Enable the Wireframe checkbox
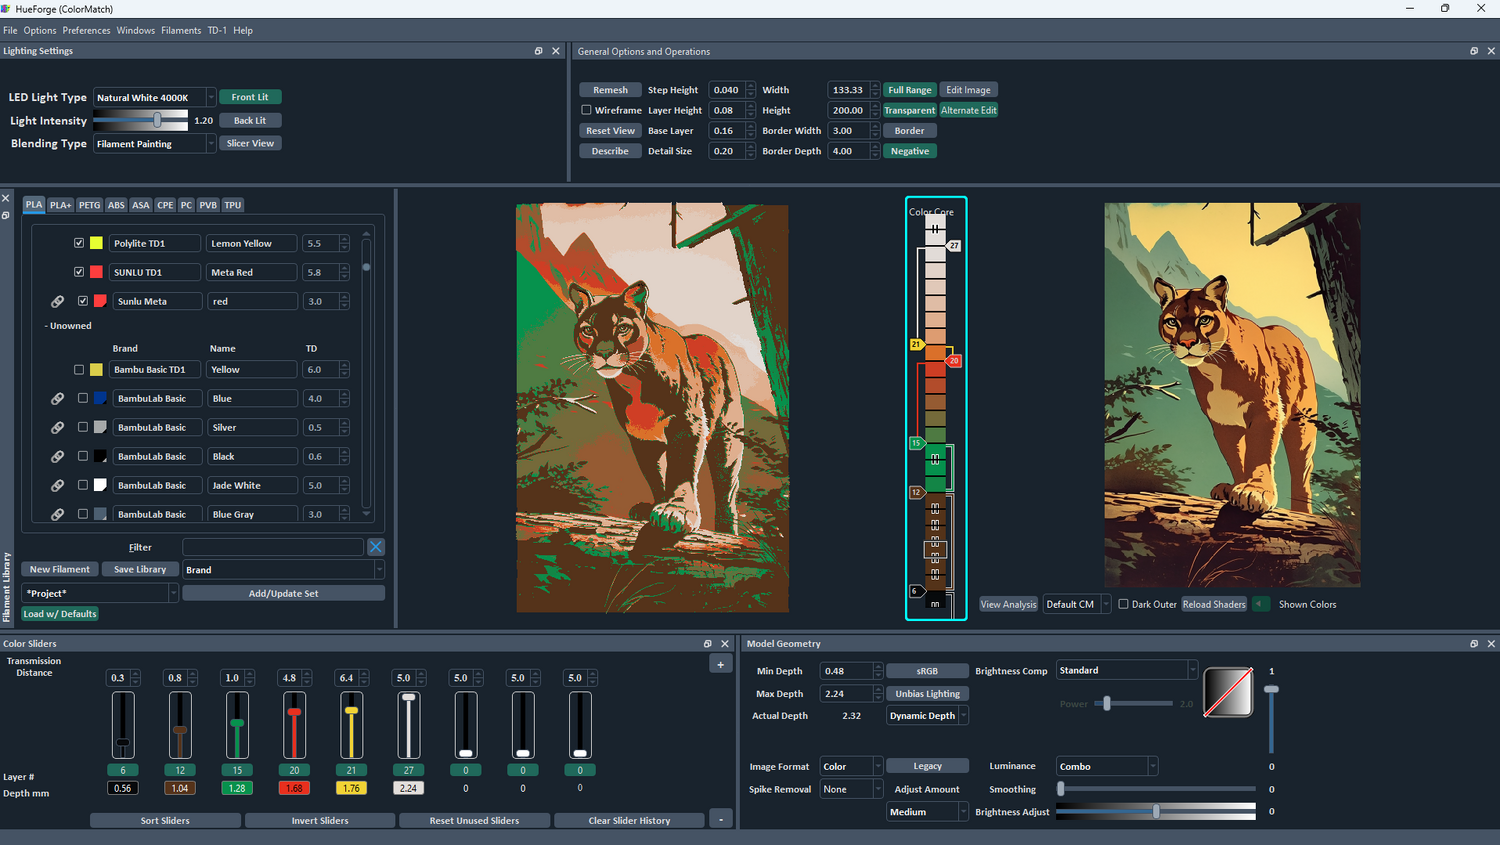The height and width of the screenshot is (845, 1500). 587,110
